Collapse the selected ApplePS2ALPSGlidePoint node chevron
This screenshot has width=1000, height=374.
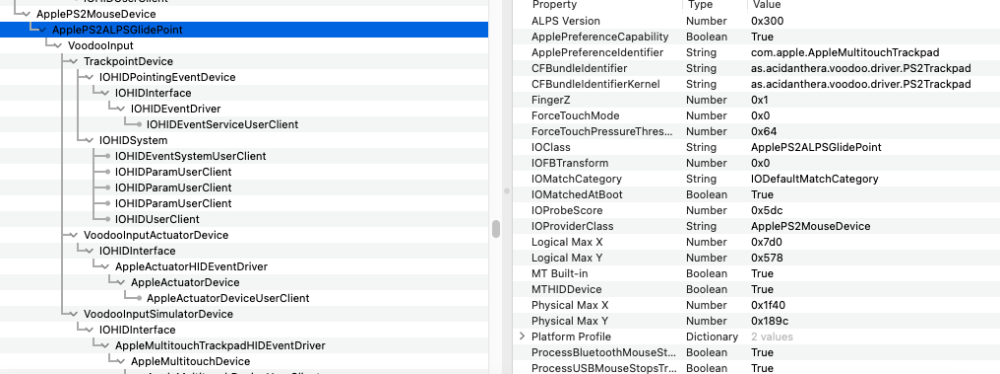[41, 30]
